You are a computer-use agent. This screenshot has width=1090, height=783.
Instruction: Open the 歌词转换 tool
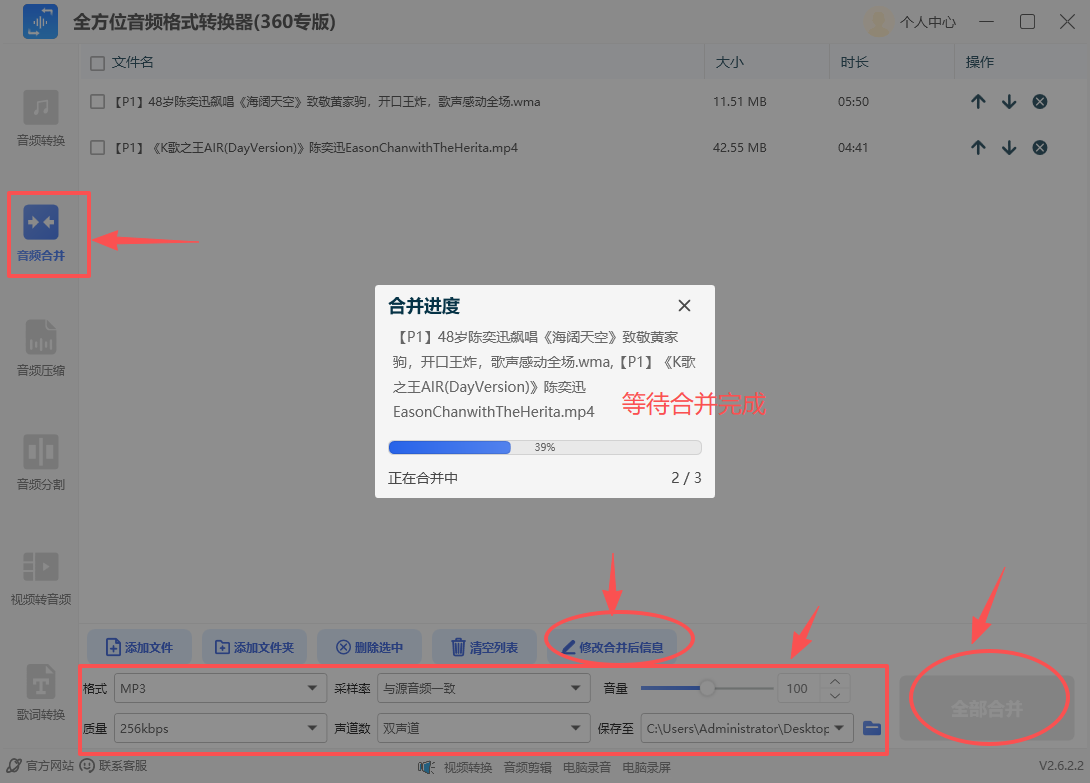(x=40, y=693)
